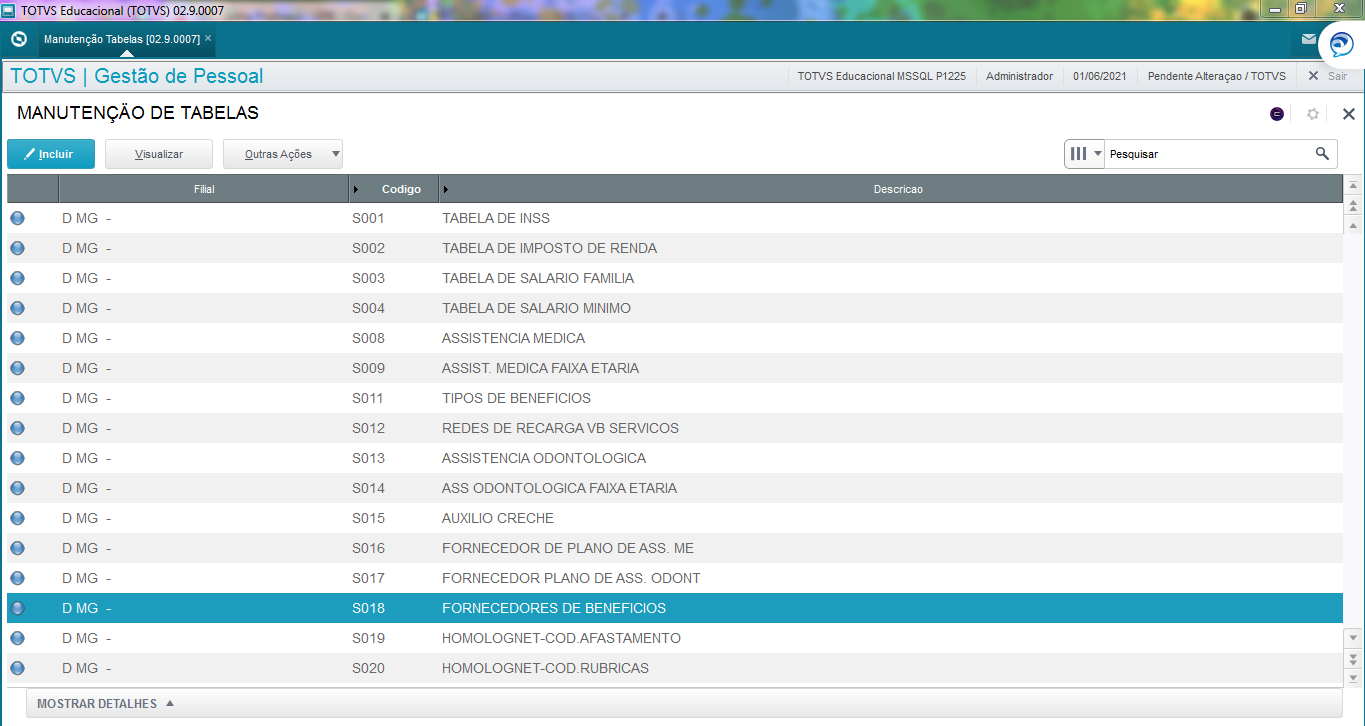Click the Incluir button
The image size is (1365, 726).
(51, 154)
